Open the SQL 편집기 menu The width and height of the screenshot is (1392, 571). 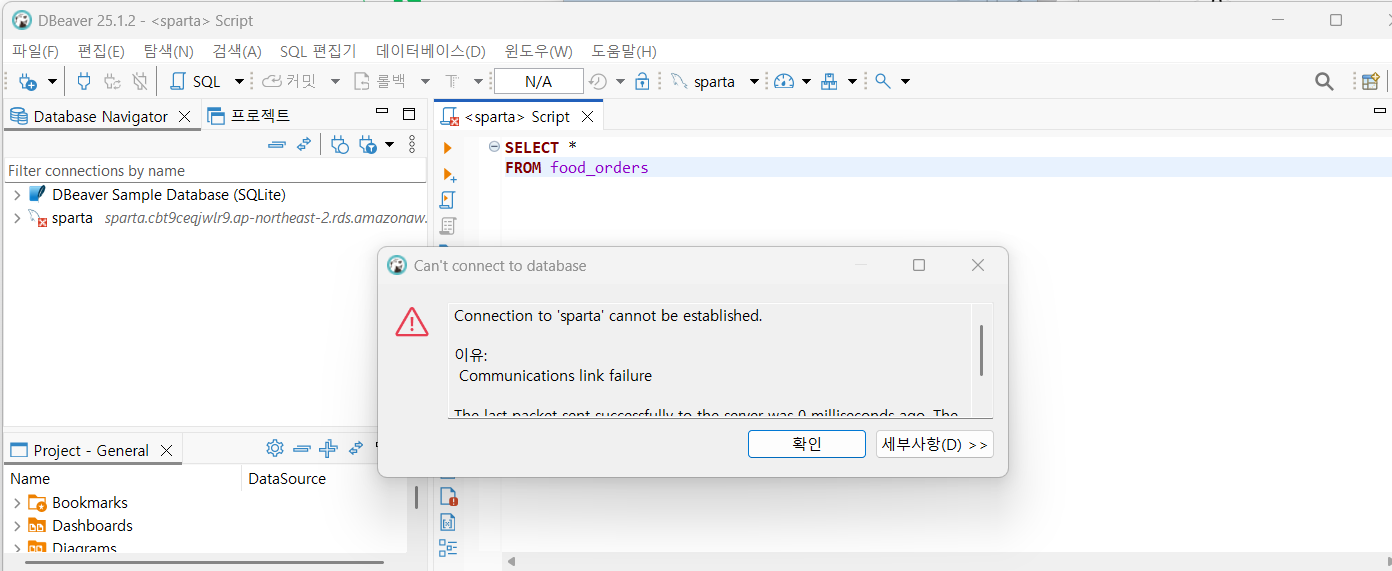click(x=318, y=51)
